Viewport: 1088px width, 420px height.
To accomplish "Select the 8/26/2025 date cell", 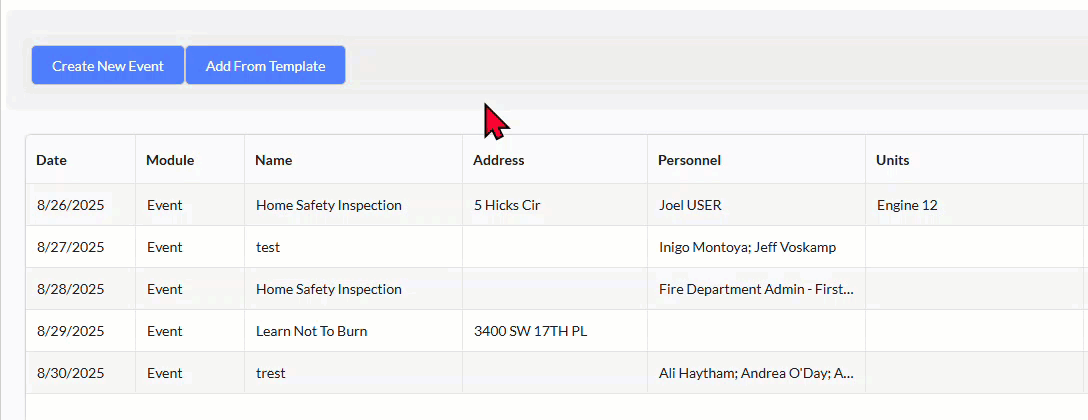I will (71, 205).
